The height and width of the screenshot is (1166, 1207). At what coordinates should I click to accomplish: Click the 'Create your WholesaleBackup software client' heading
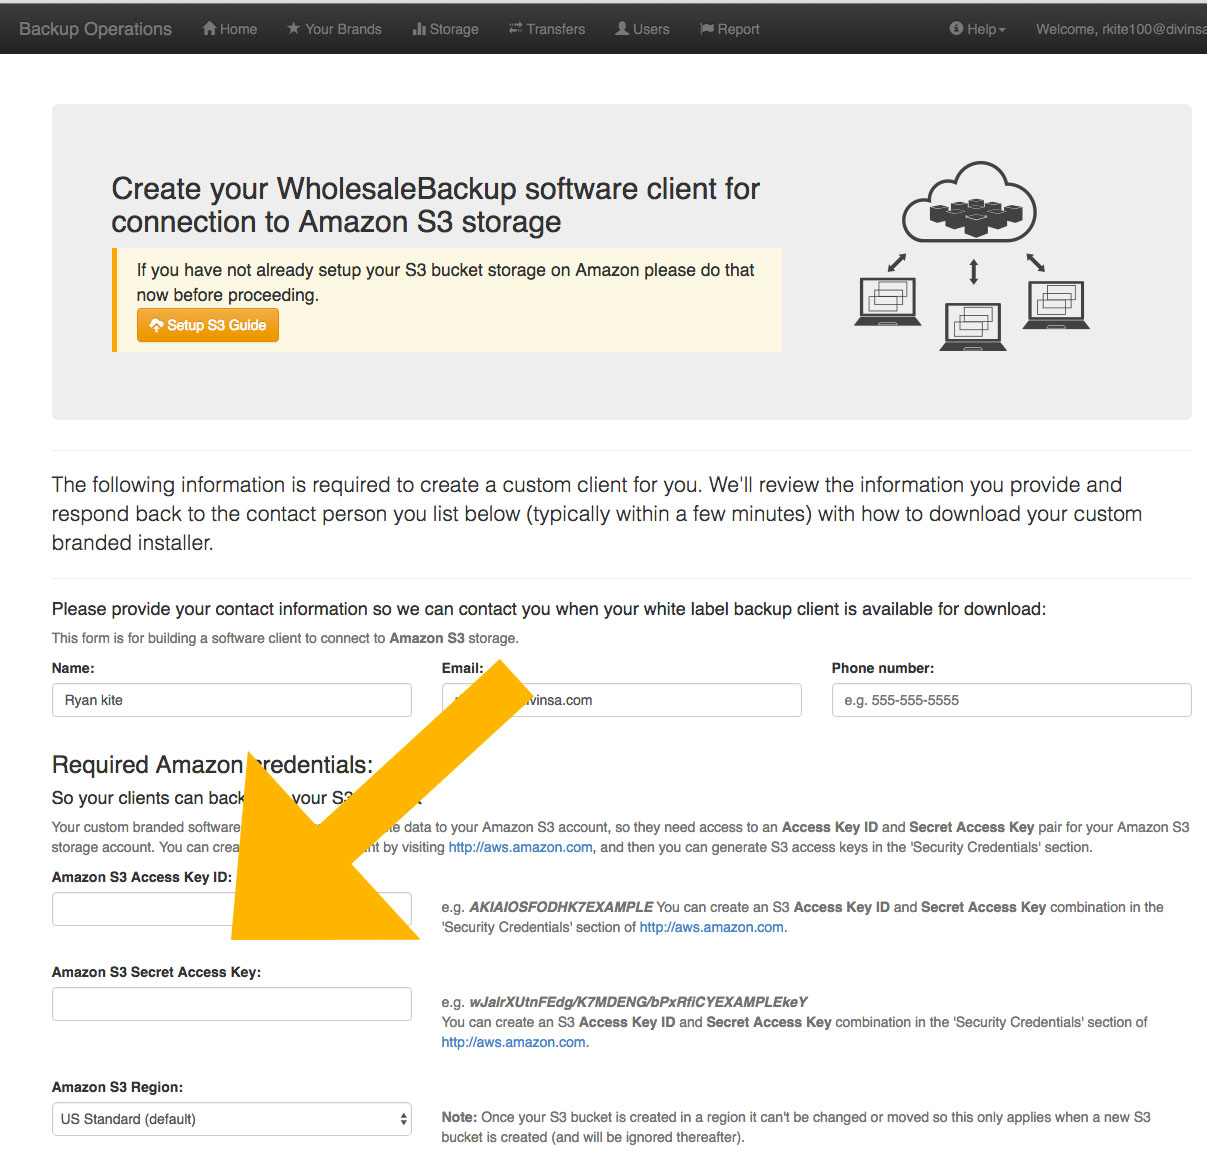(x=436, y=205)
